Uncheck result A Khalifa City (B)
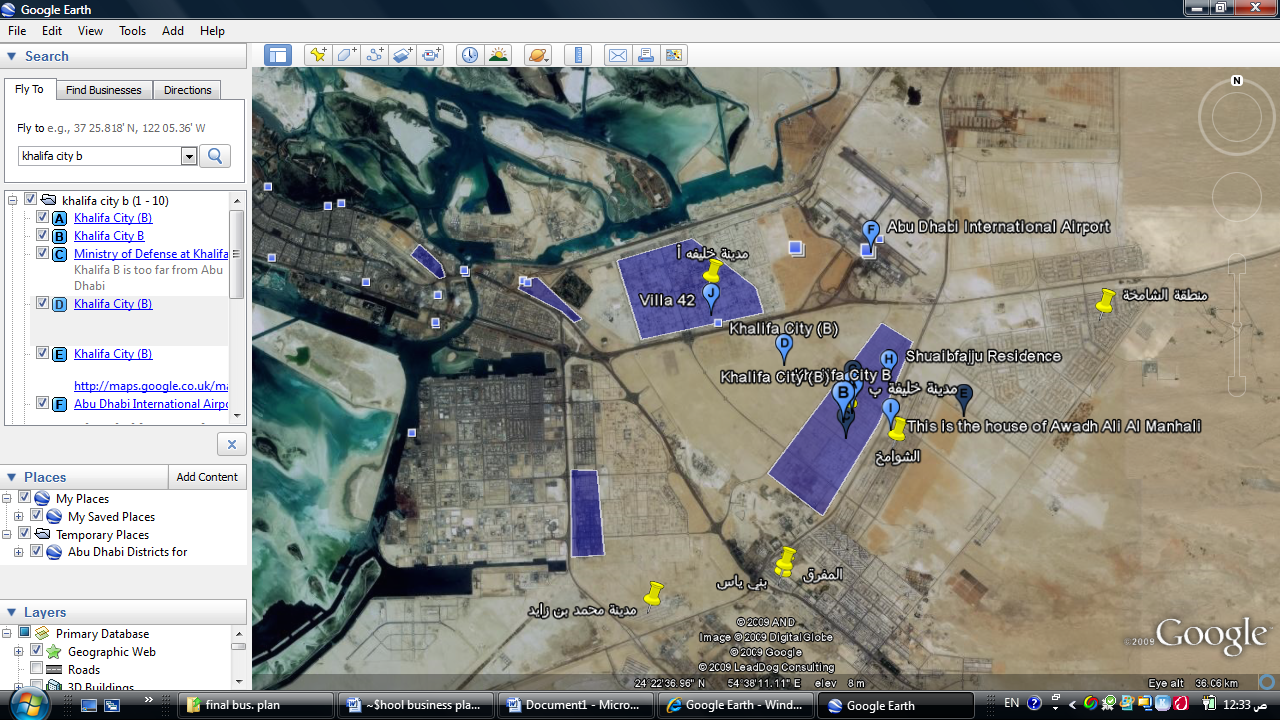 click(43, 217)
